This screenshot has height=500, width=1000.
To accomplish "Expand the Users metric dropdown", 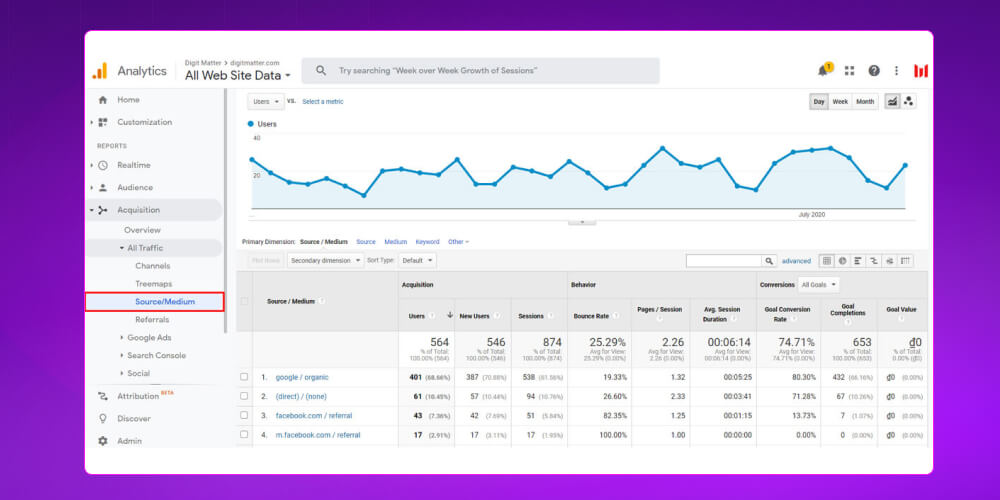I will click(x=265, y=101).
